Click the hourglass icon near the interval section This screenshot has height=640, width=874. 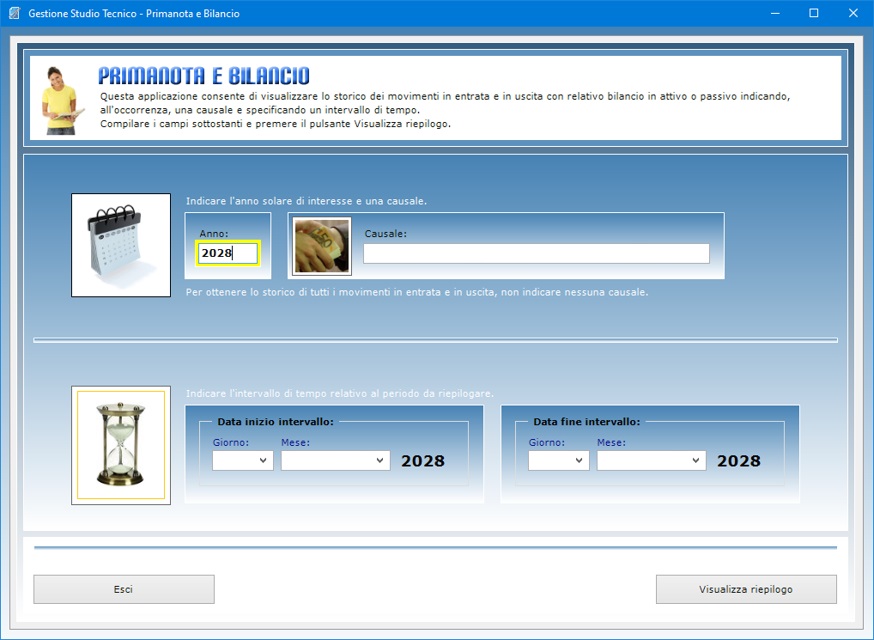(121, 445)
